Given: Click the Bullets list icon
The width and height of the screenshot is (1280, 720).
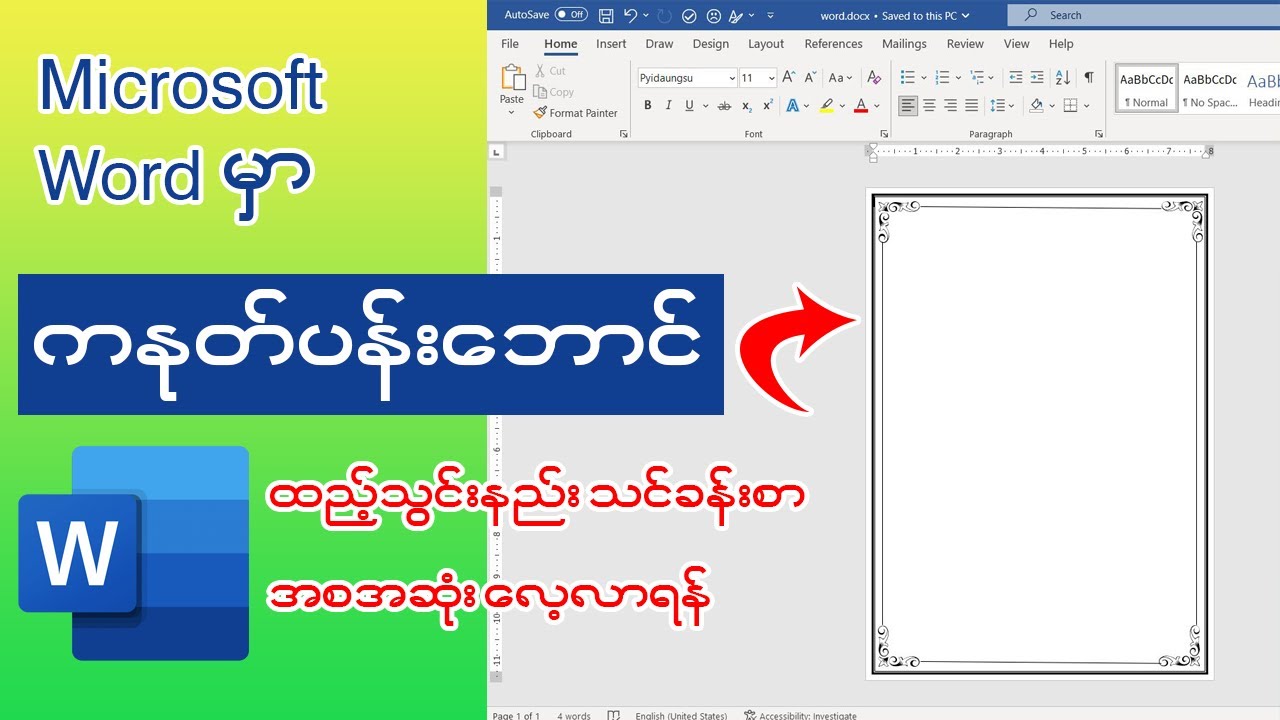Looking at the screenshot, I should pos(907,78).
